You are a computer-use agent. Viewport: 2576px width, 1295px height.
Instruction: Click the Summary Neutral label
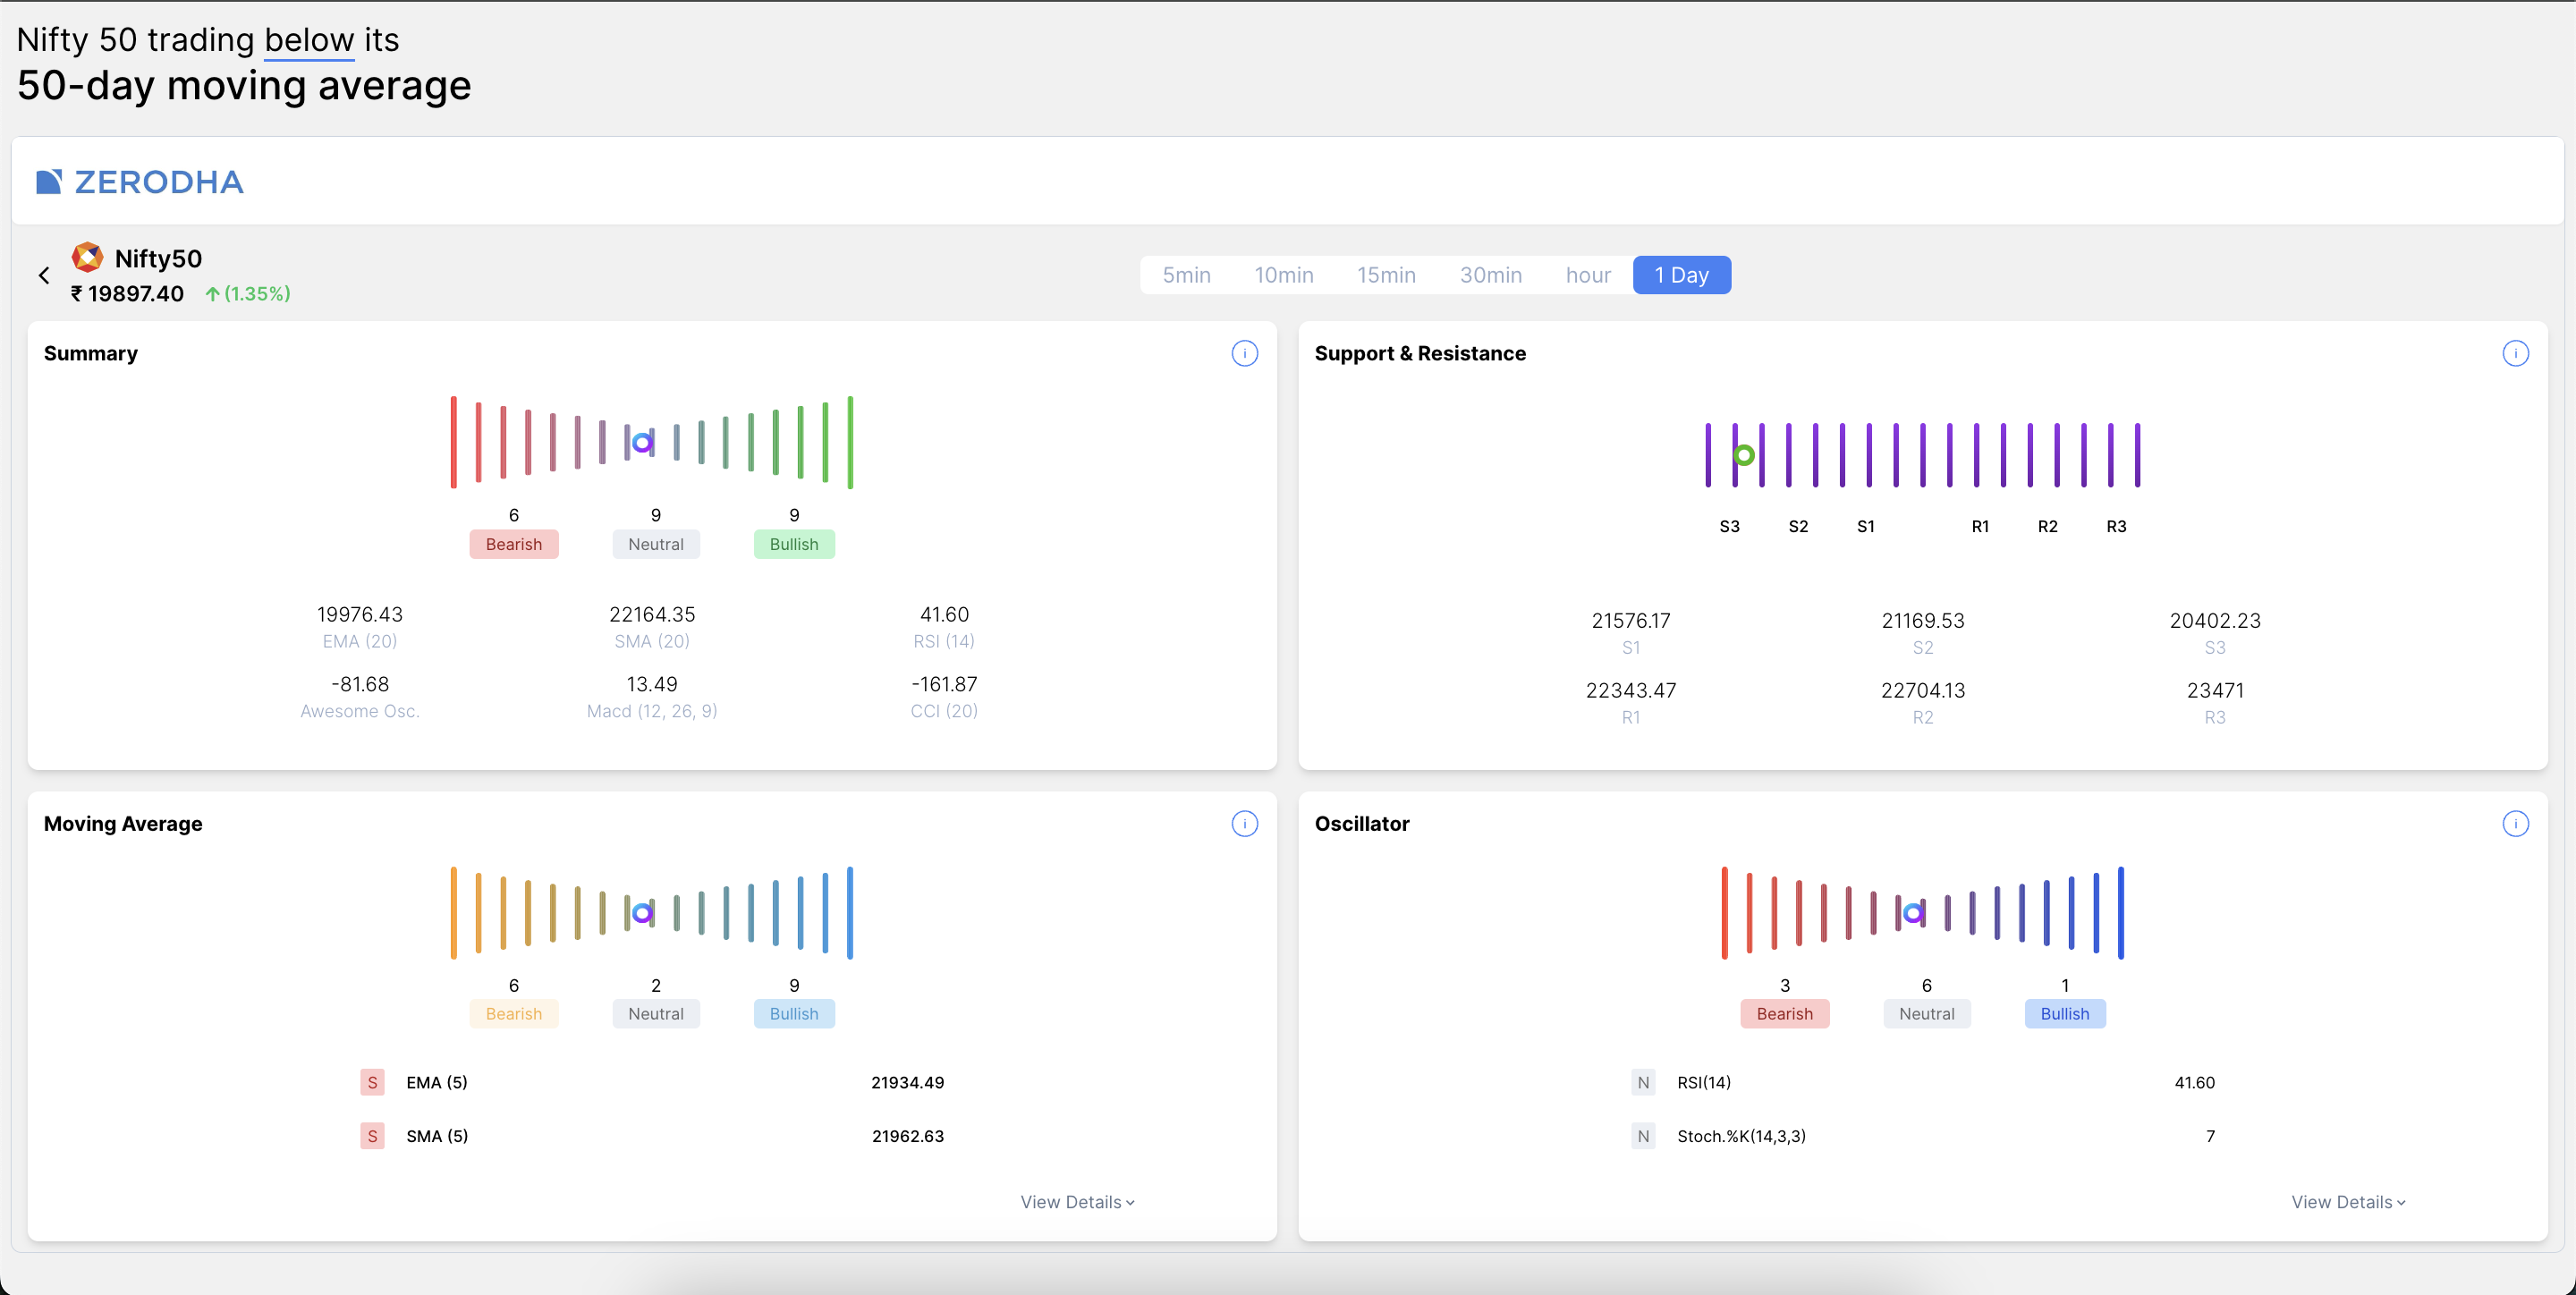[656, 544]
